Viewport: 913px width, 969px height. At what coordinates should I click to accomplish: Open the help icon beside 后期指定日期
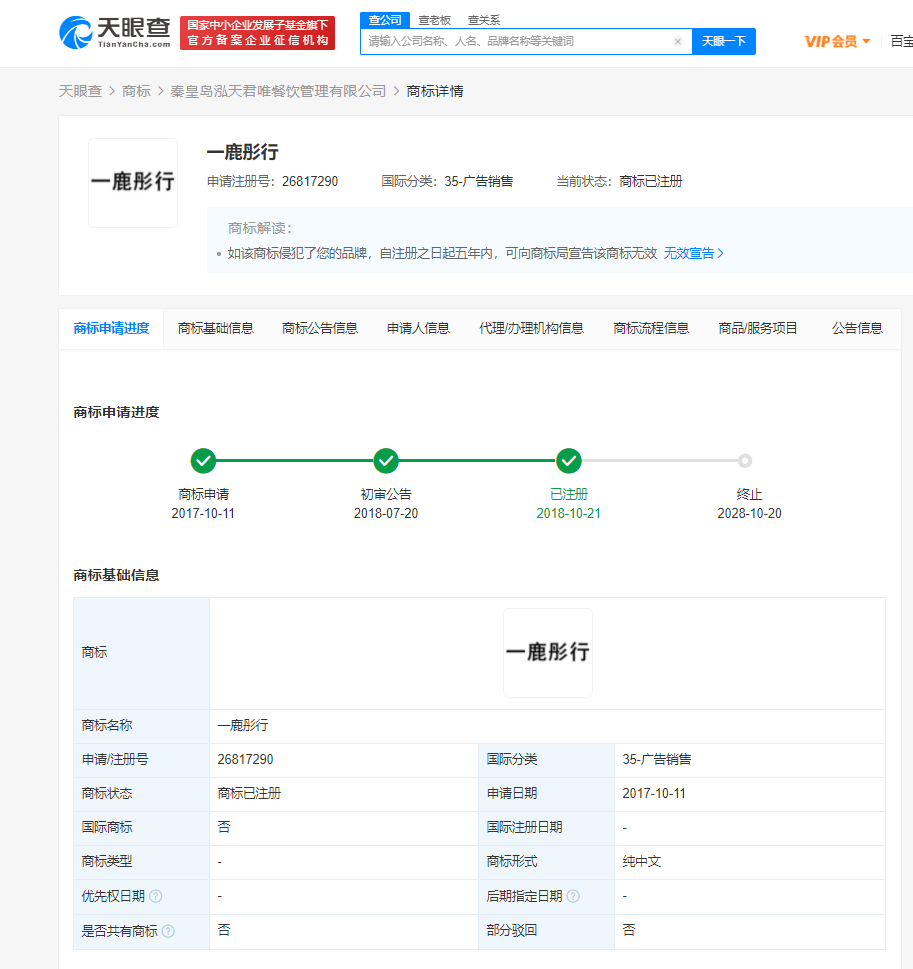pyautogui.click(x=572, y=896)
